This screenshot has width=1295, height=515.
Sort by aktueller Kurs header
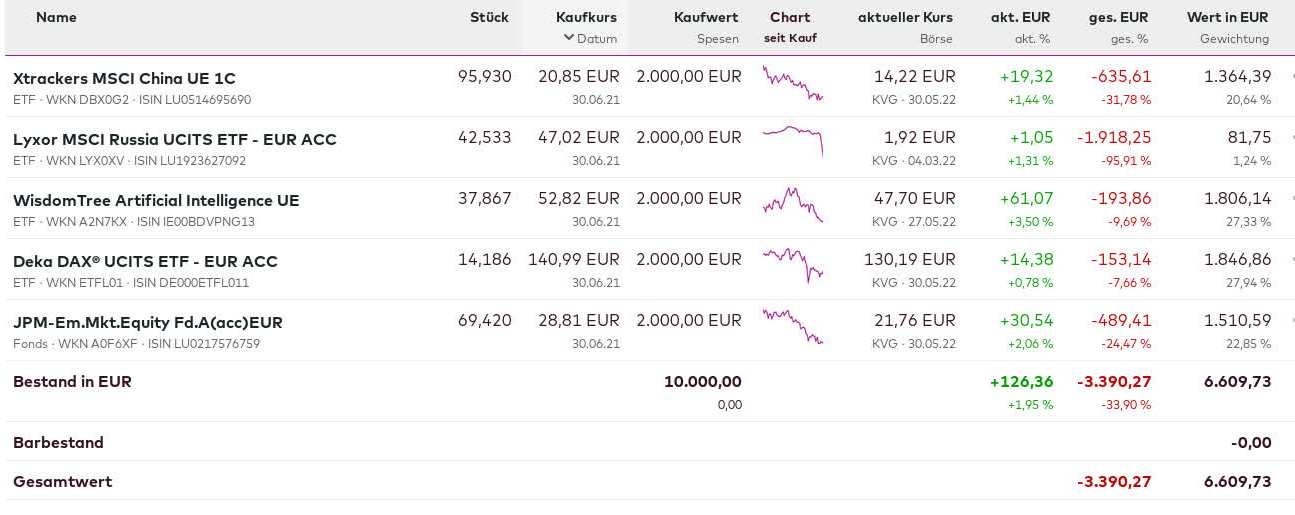point(905,17)
